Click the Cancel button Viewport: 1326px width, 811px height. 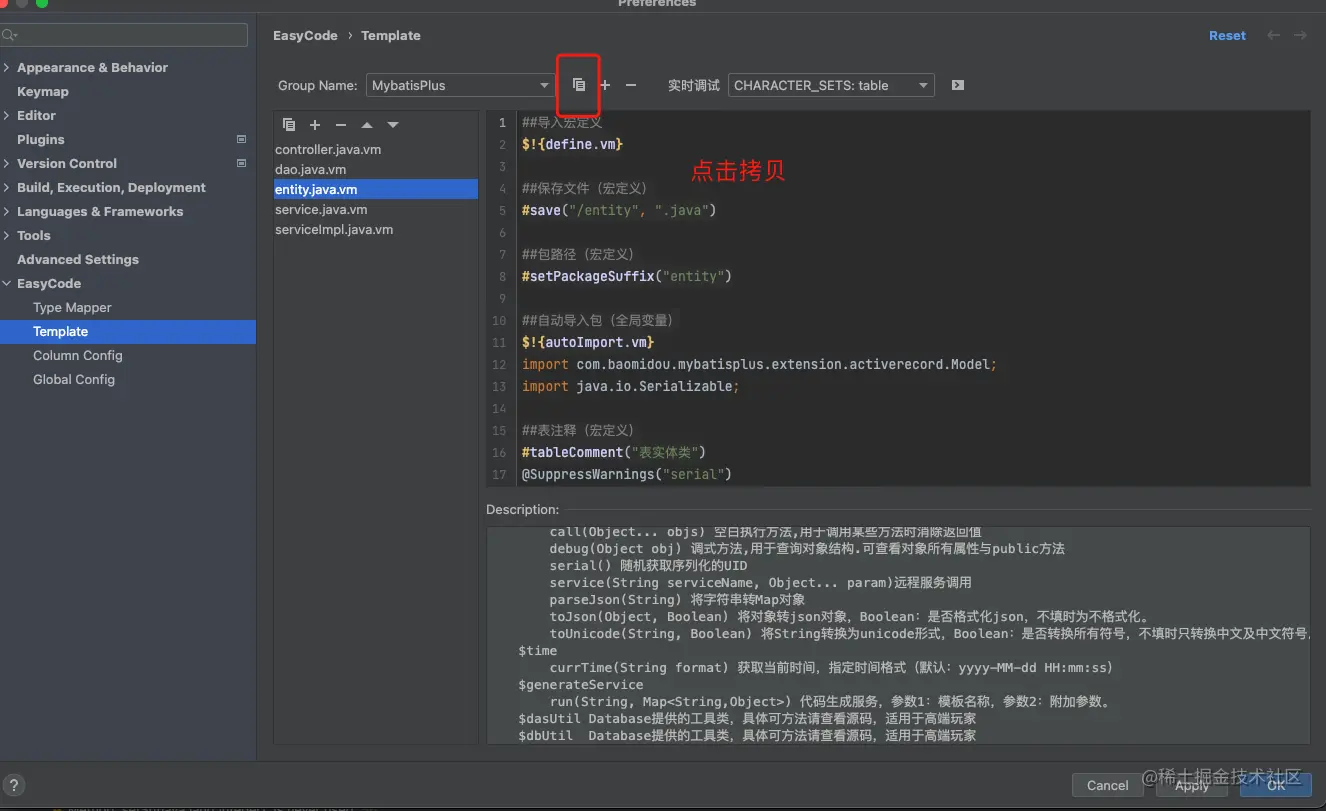[x=1107, y=785]
